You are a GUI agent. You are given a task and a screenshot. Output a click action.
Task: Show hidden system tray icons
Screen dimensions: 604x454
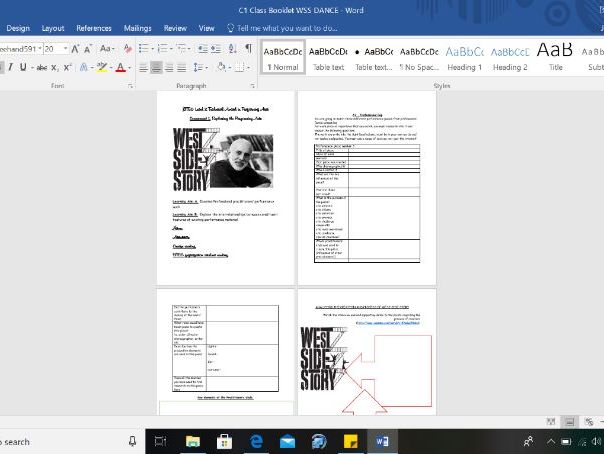coord(551,441)
